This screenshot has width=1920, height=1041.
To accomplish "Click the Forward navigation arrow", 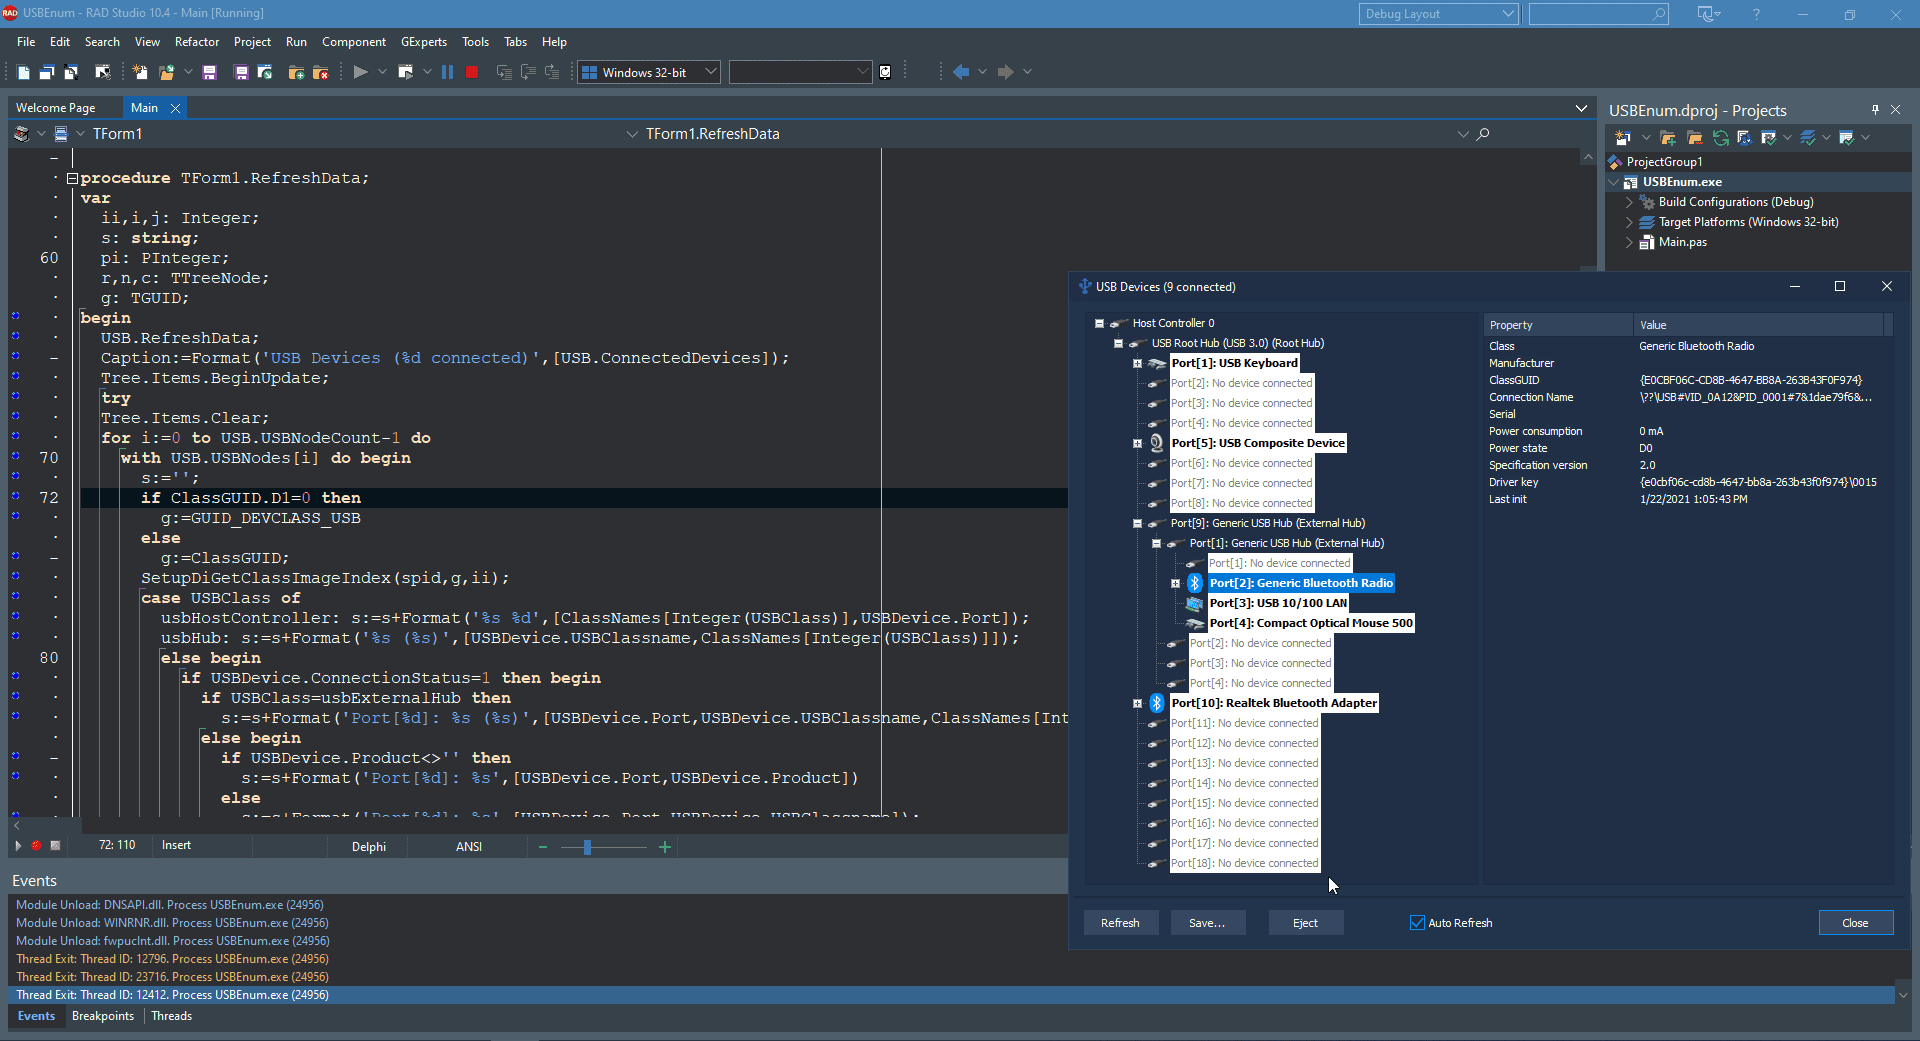I will coord(1005,72).
